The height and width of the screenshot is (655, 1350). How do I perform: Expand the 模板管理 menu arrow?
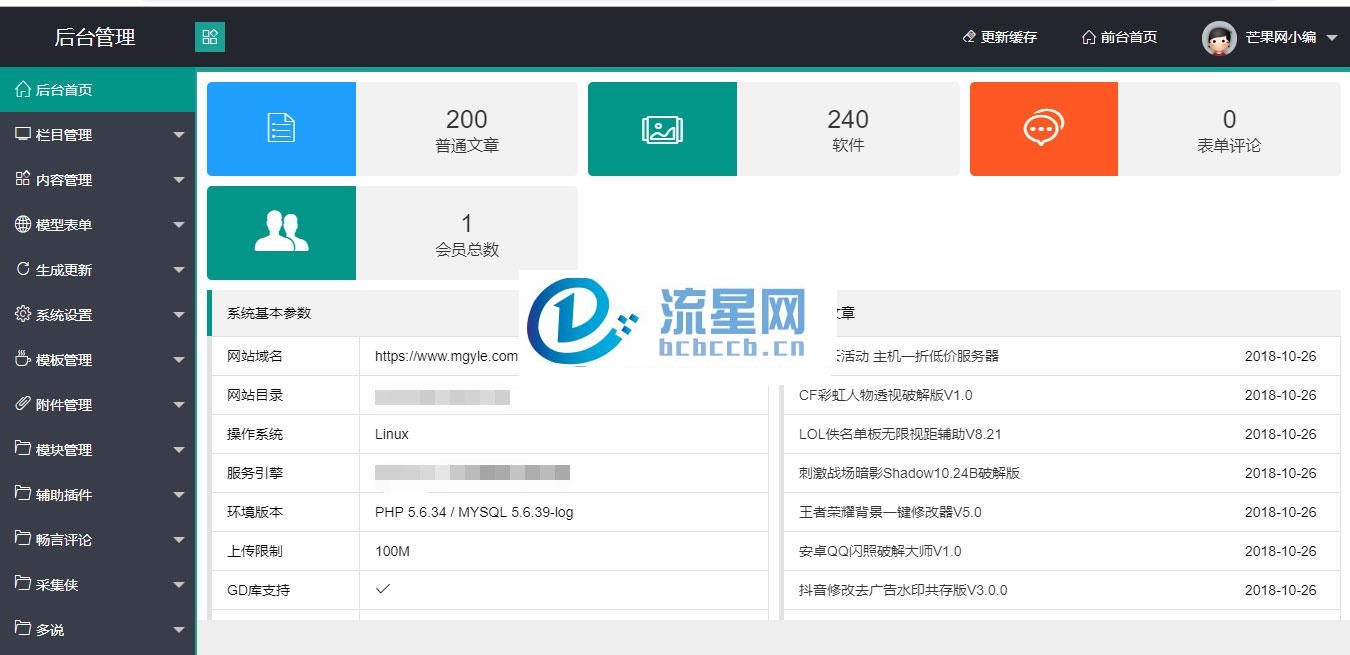coord(179,360)
